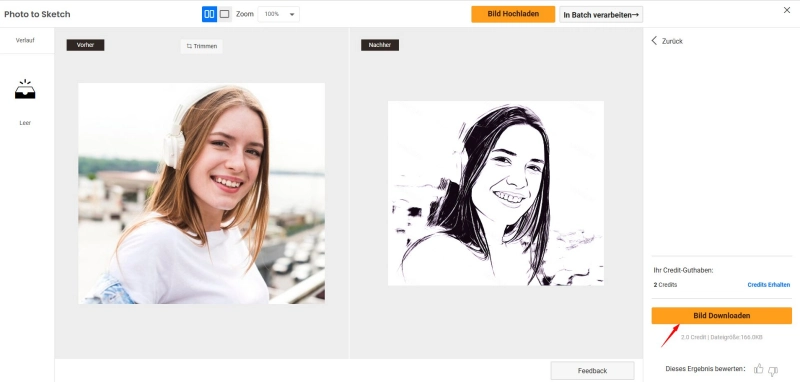This screenshot has height=382, width=800.
Task: Click the Ihr Credit-Guthaben label
Action: pyautogui.click(x=683, y=270)
